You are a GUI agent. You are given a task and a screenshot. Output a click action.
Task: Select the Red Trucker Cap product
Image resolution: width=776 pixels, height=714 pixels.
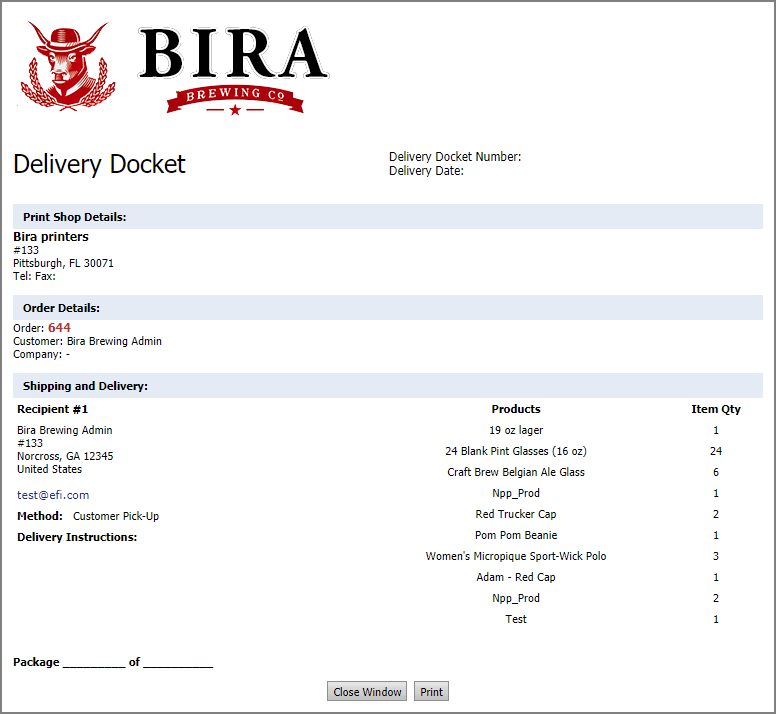pos(516,514)
